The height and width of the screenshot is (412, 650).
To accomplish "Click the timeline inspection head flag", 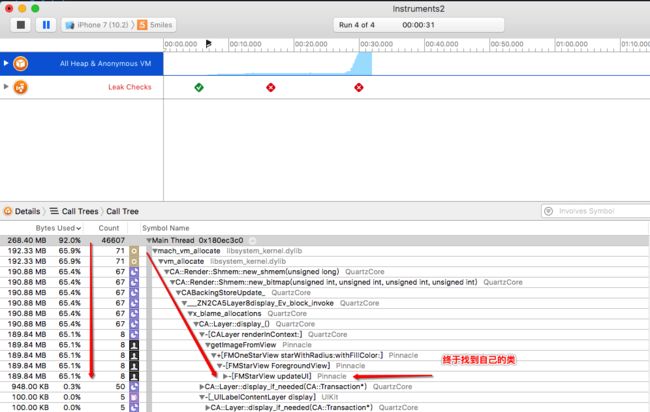I will 209,44.
